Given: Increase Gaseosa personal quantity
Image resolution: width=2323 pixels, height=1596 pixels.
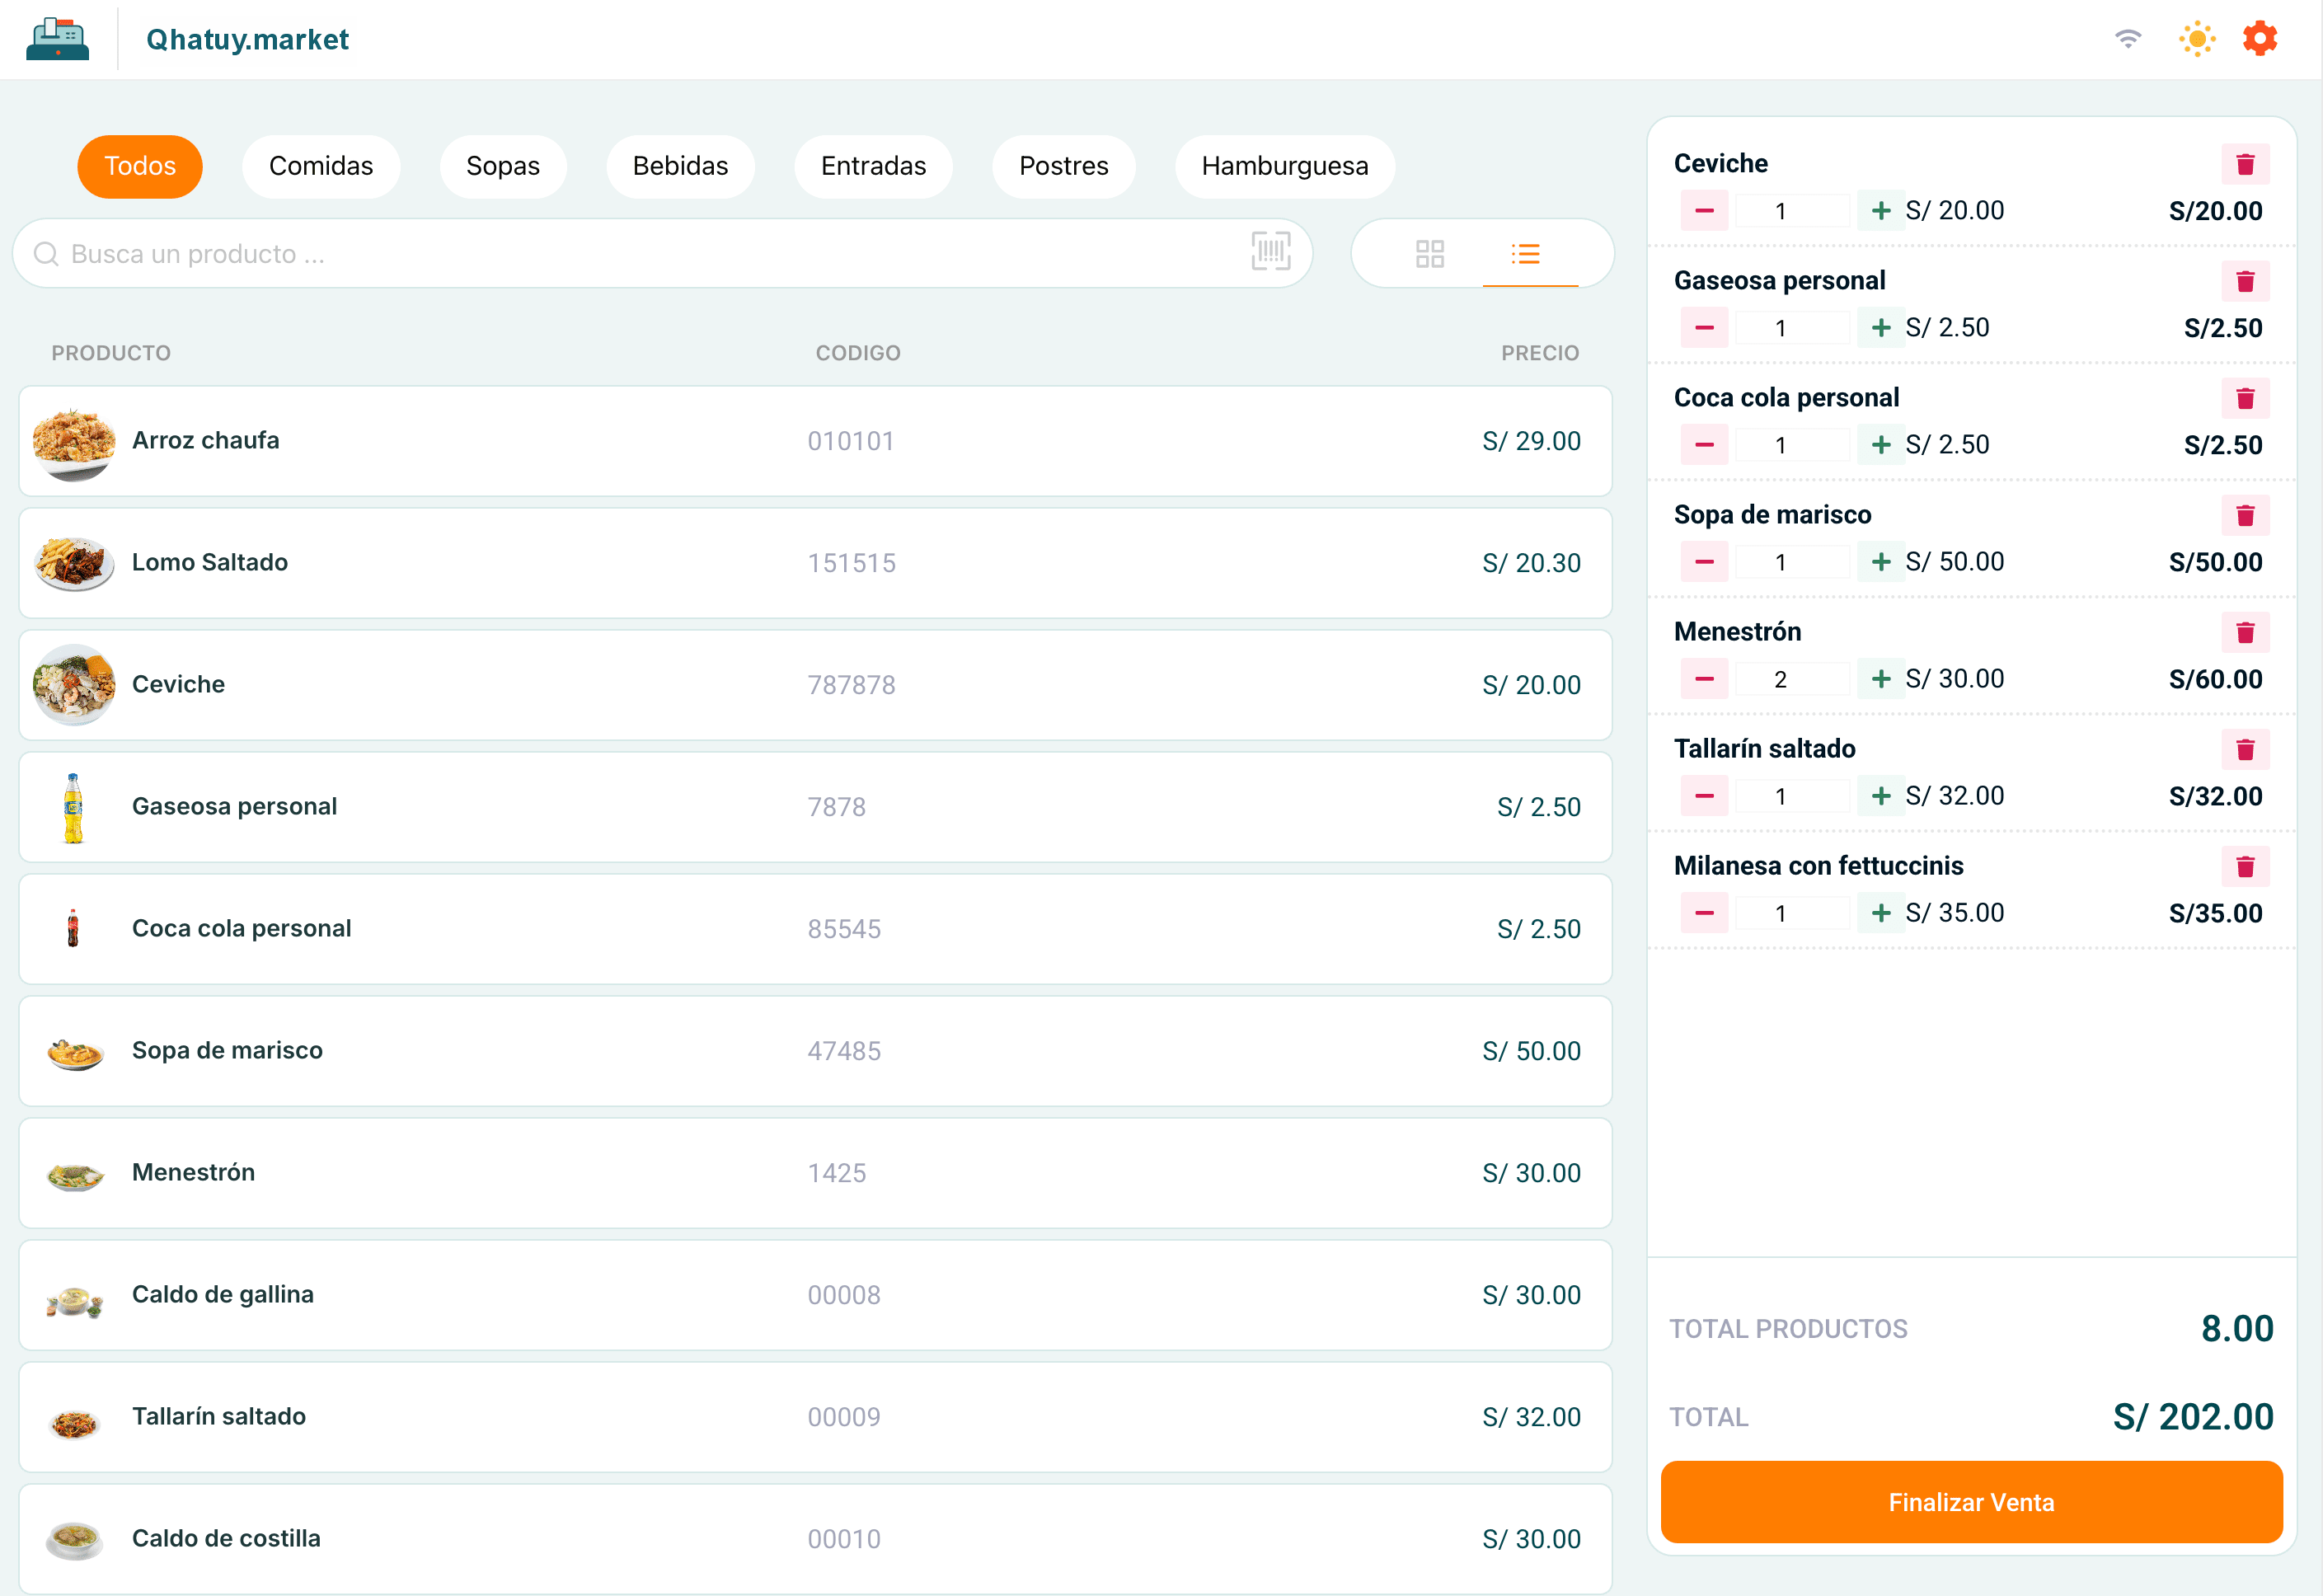Looking at the screenshot, I should coord(1880,327).
